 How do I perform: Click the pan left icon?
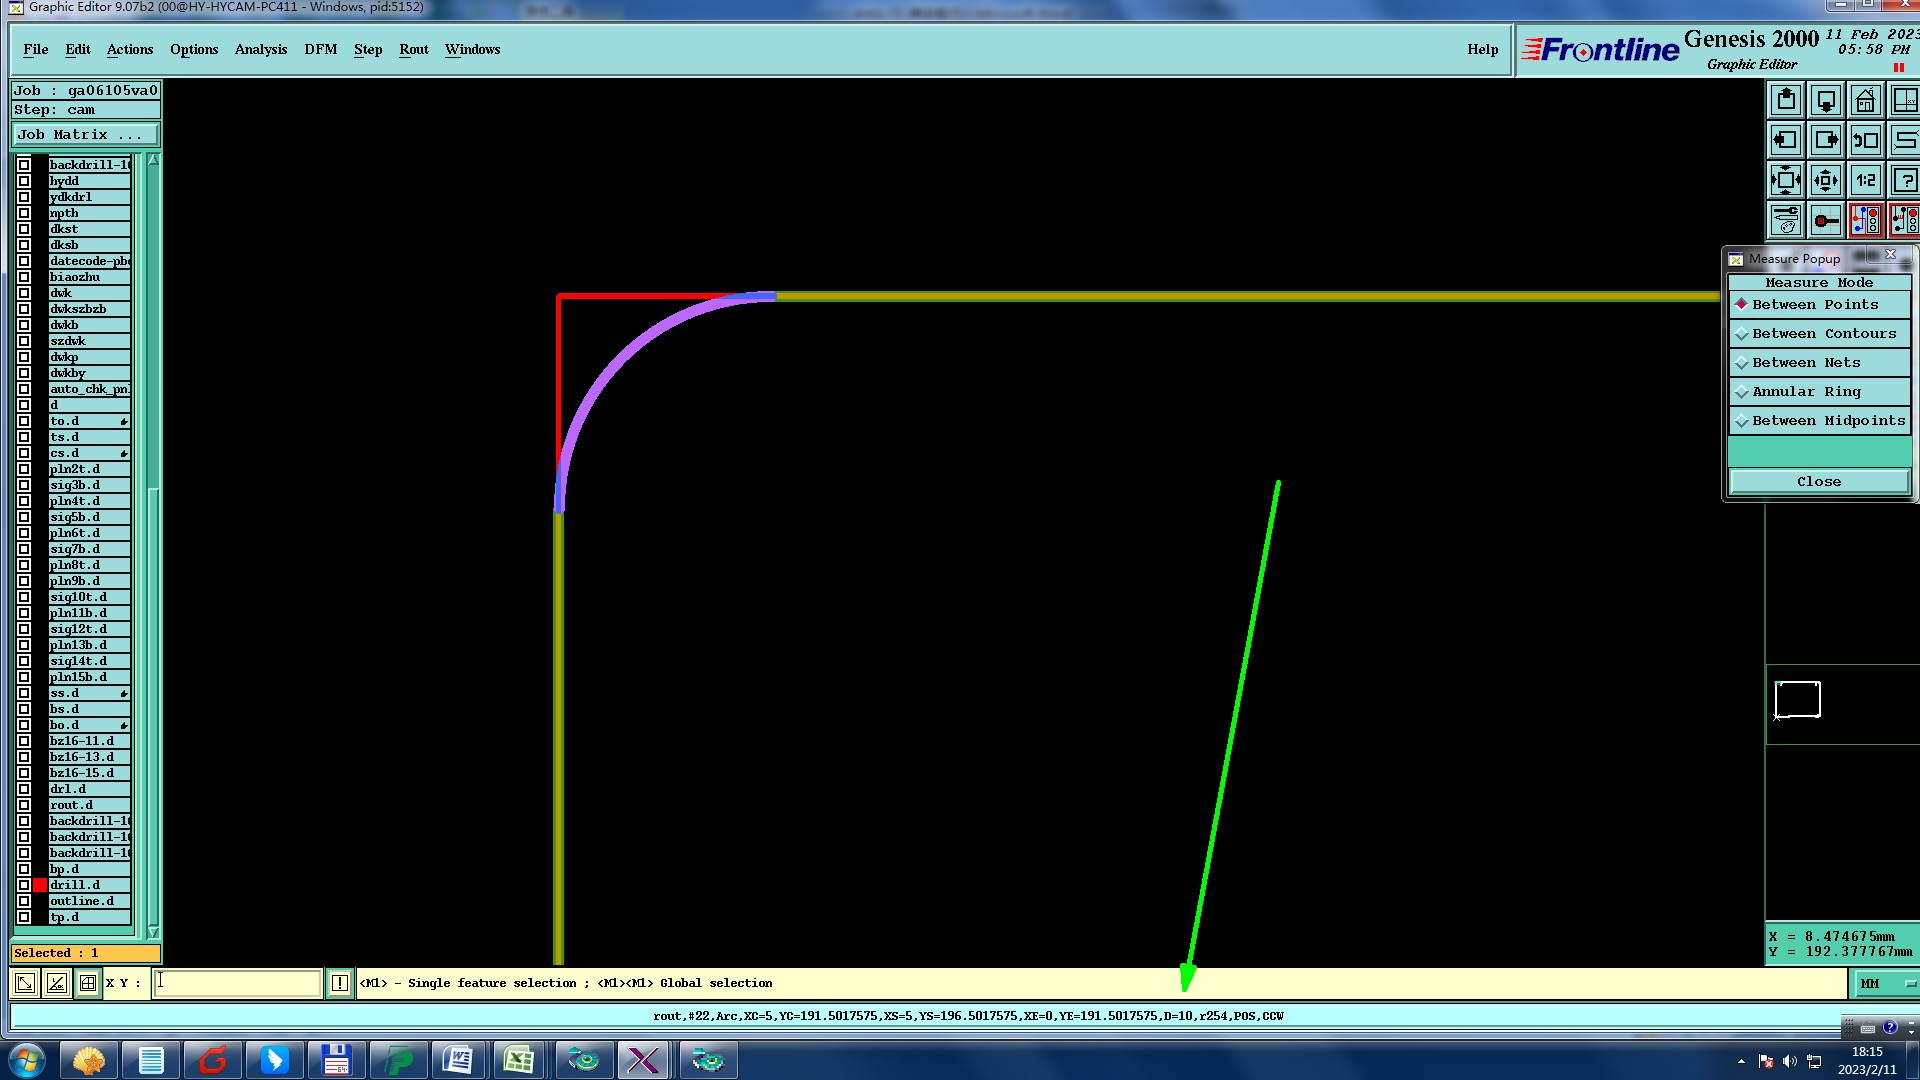(x=1786, y=141)
